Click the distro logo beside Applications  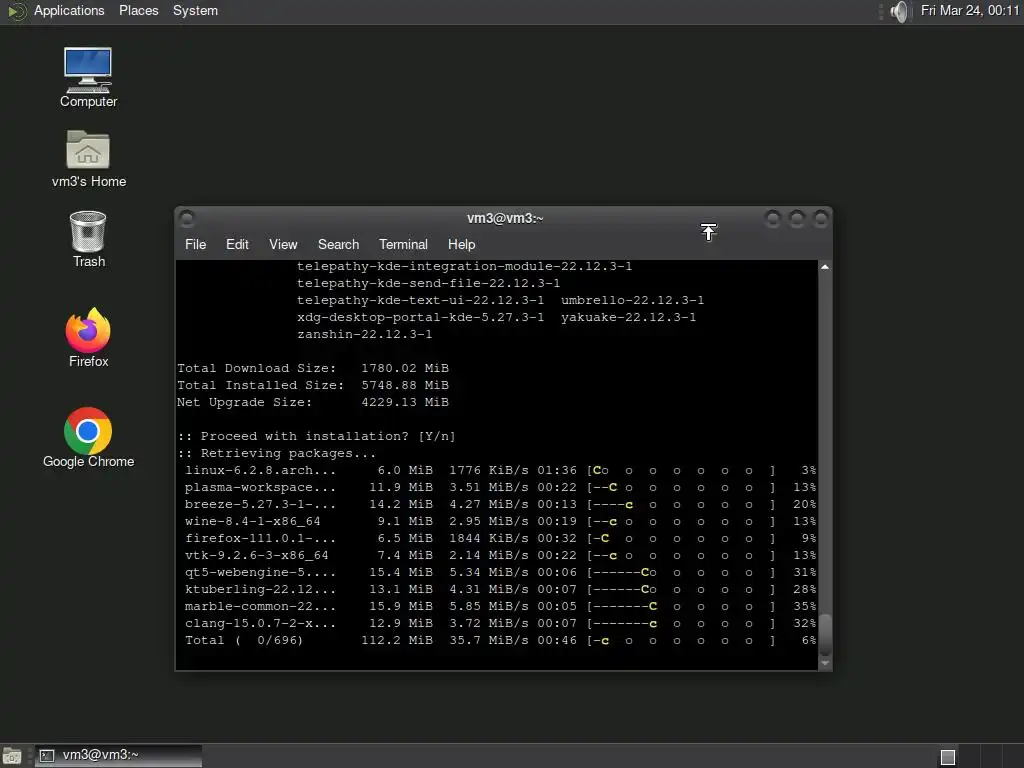18,11
